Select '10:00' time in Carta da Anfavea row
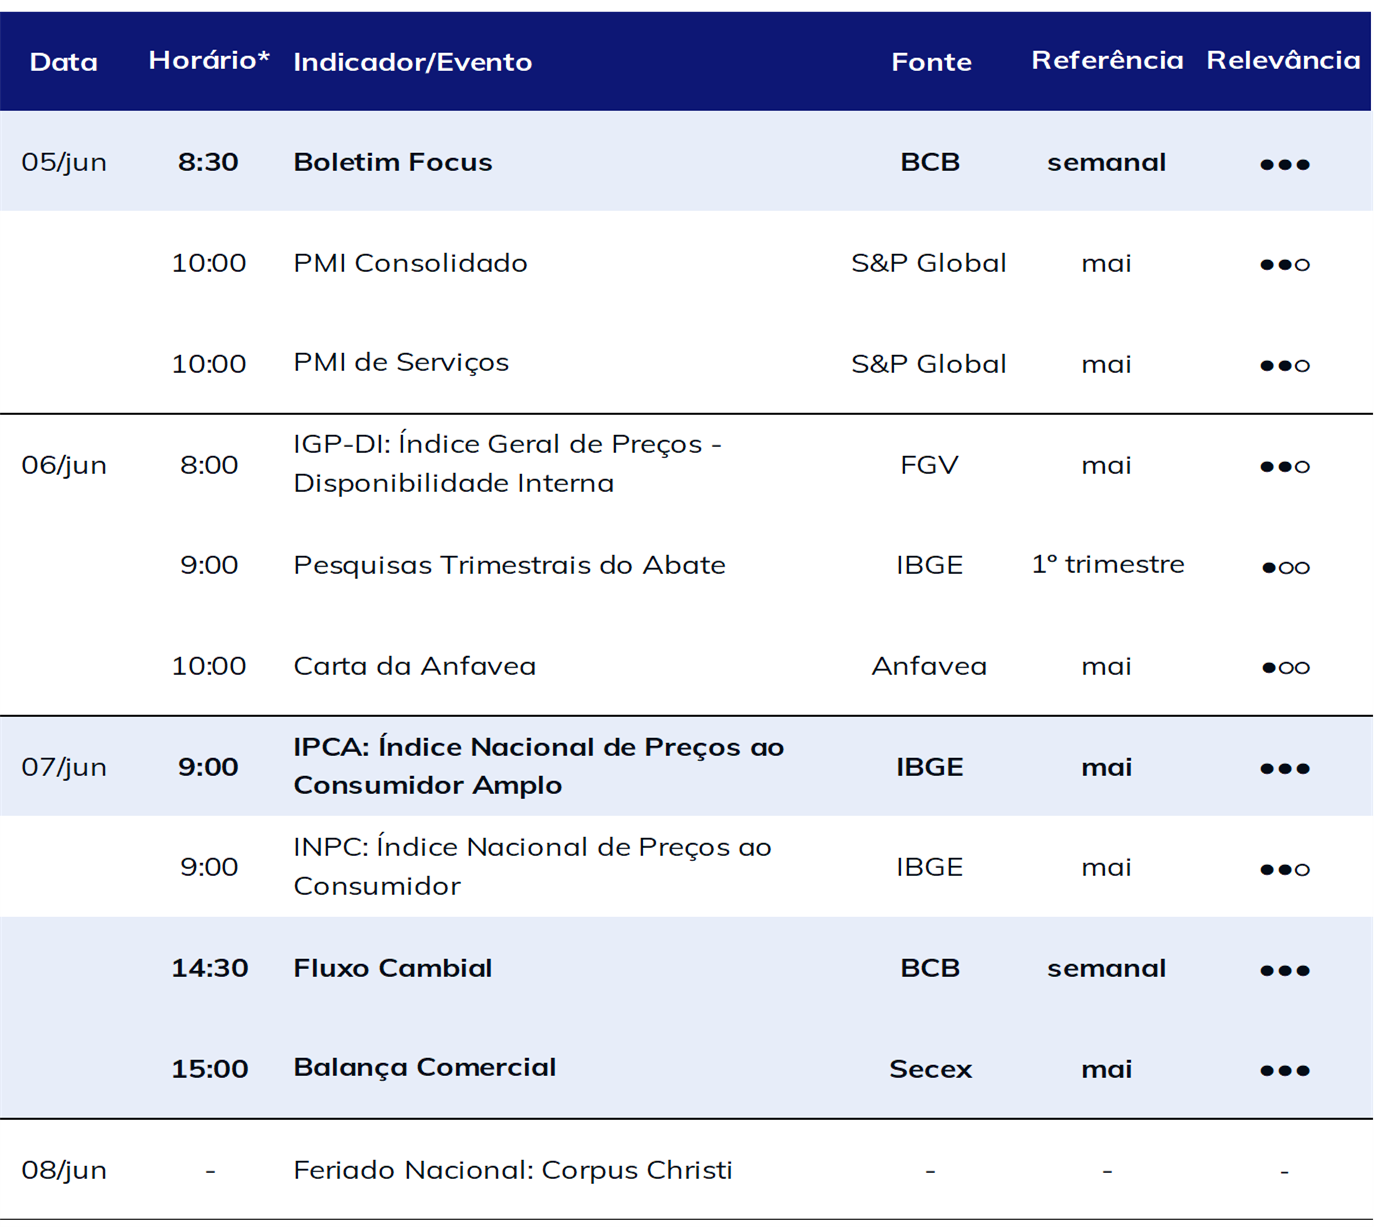This screenshot has height=1227, width=1379. point(209,666)
